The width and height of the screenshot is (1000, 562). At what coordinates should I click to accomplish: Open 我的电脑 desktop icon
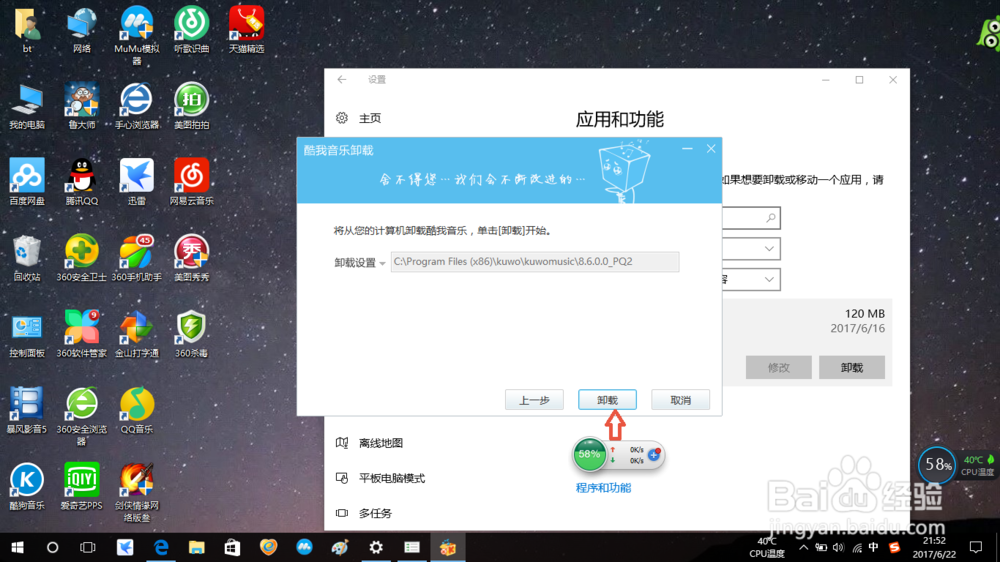coord(27,106)
